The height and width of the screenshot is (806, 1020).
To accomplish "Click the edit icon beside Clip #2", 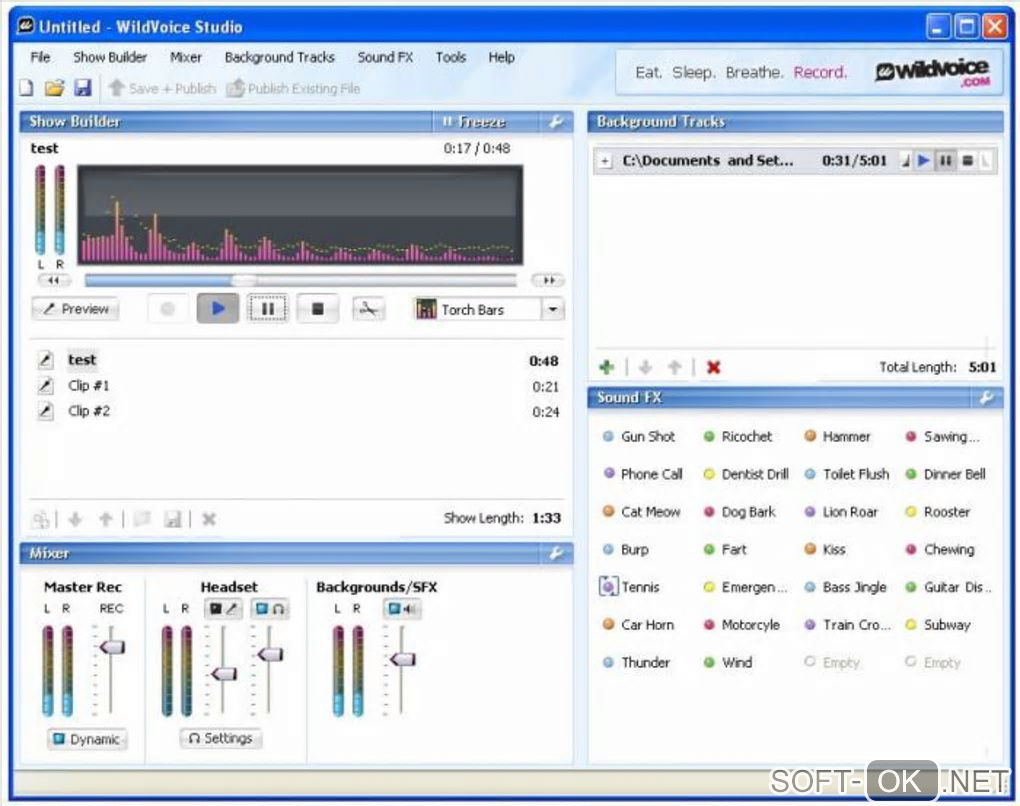I will click(x=45, y=411).
